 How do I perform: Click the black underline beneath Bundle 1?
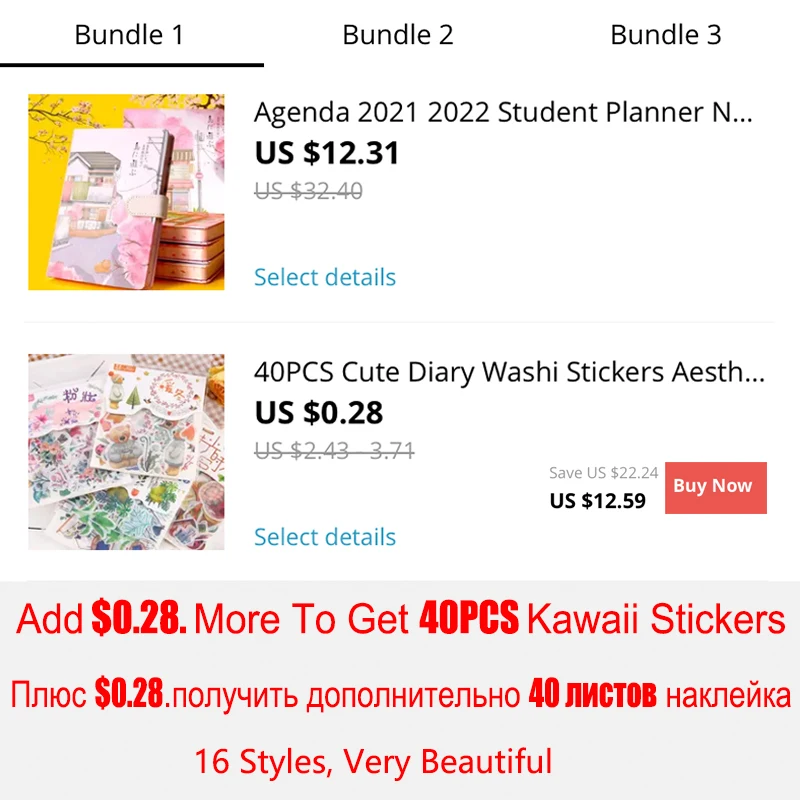pos(132,65)
